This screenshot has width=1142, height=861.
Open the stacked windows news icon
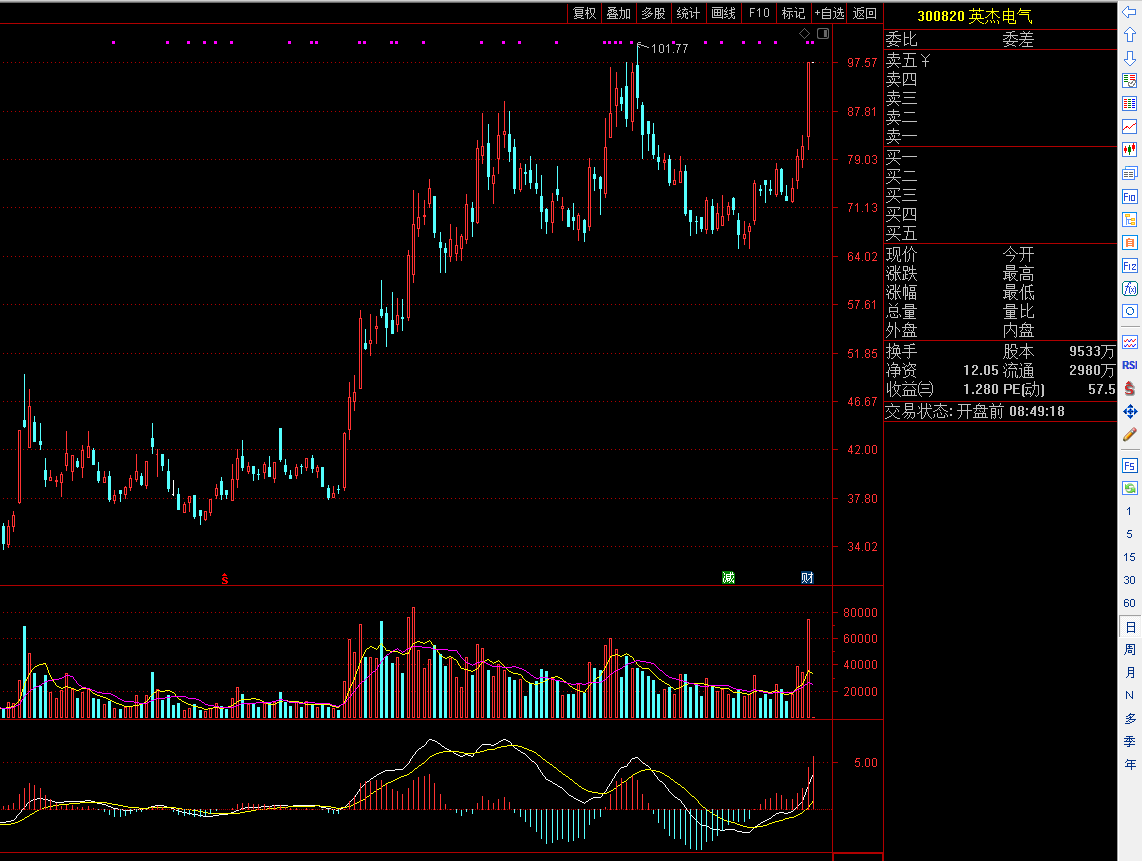point(1129,173)
